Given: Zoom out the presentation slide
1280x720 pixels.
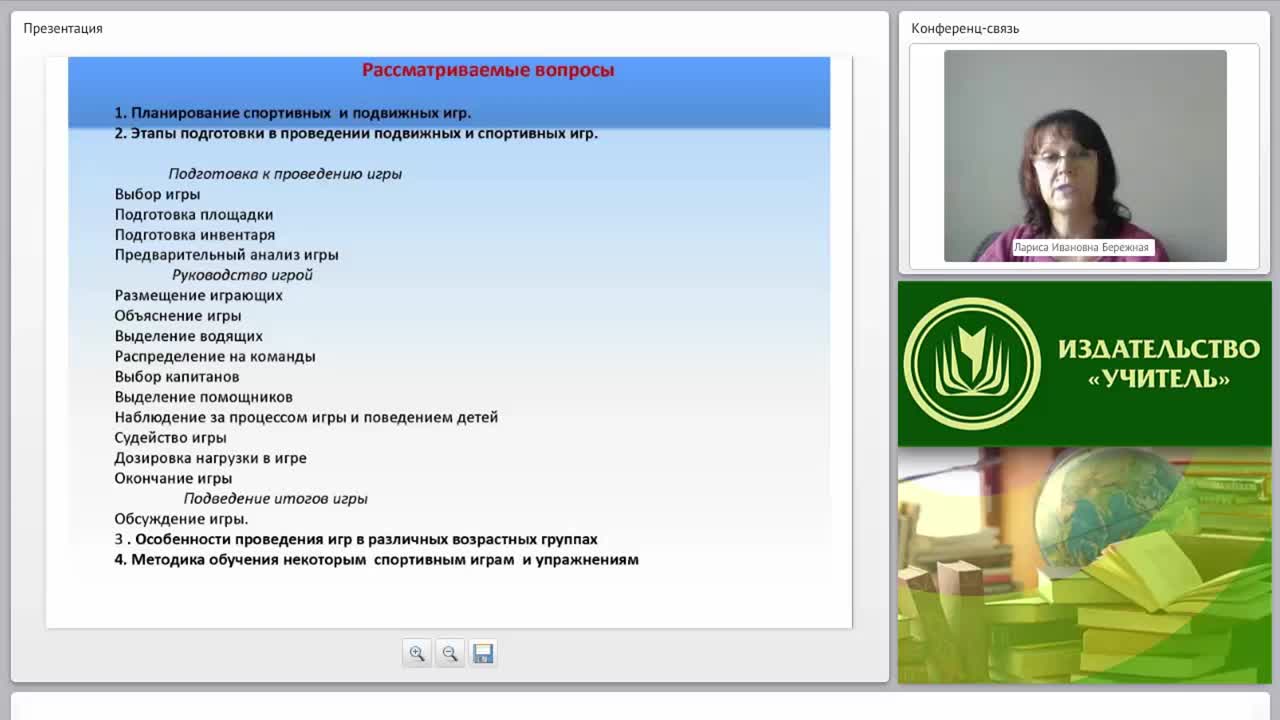Looking at the screenshot, I should coord(450,653).
